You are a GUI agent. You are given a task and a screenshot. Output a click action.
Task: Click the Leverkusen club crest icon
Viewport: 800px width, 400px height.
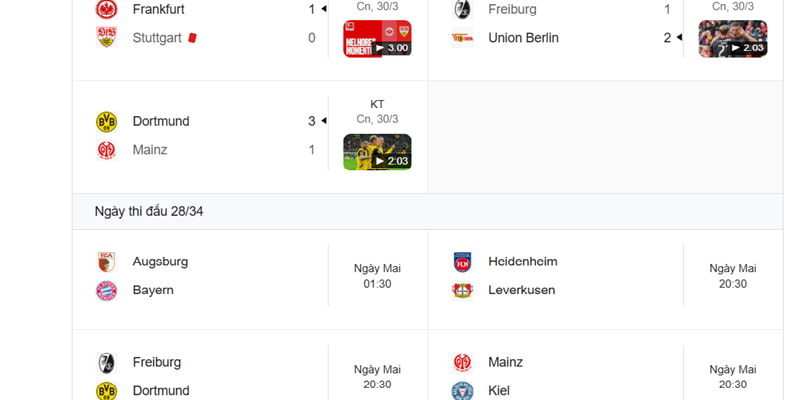click(x=462, y=291)
